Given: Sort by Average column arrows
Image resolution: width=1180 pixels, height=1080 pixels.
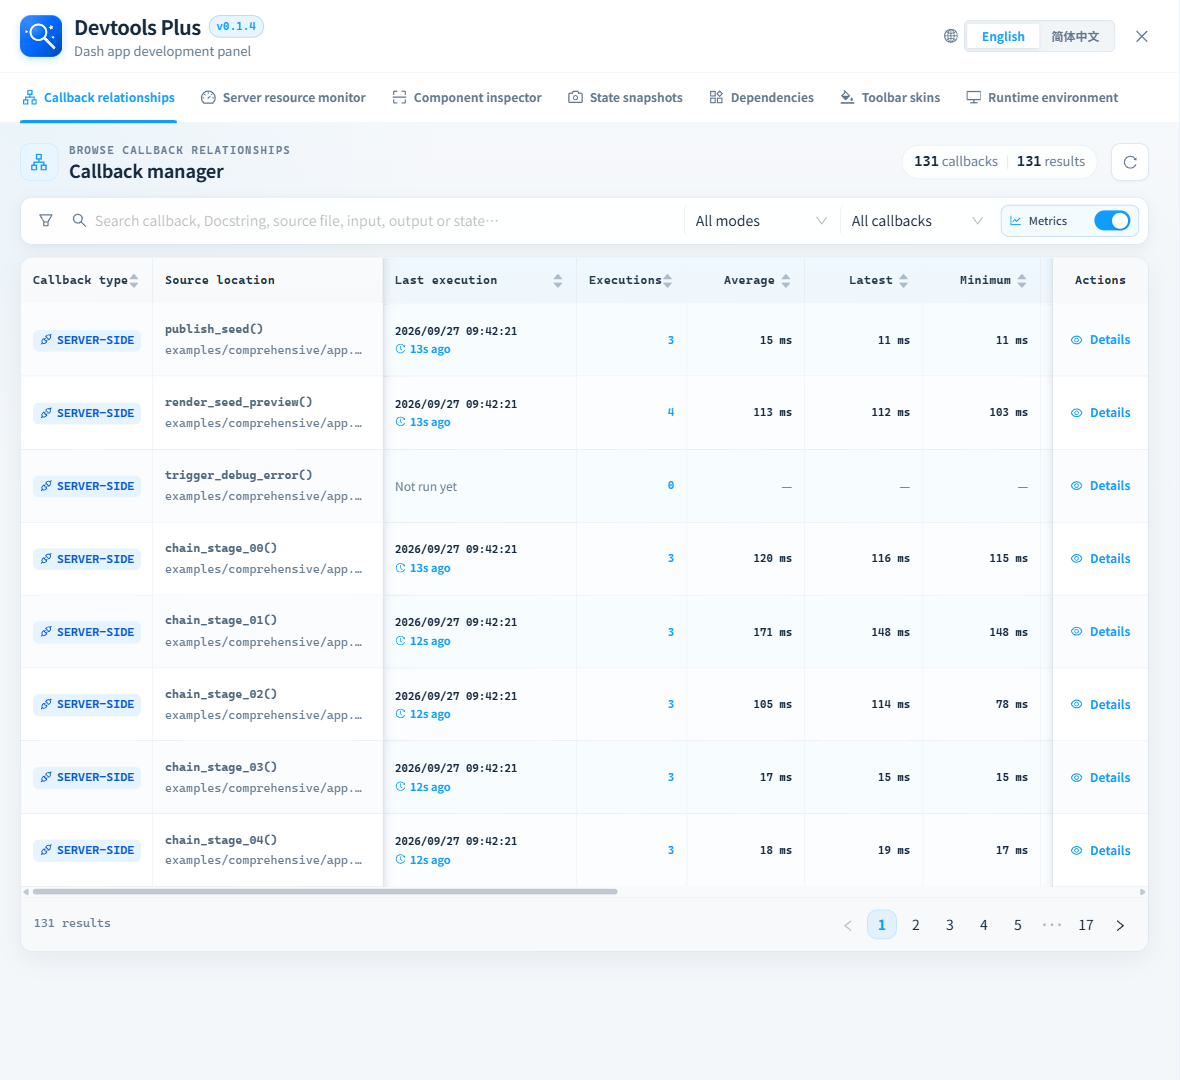Looking at the screenshot, I should pyautogui.click(x=786, y=281).
